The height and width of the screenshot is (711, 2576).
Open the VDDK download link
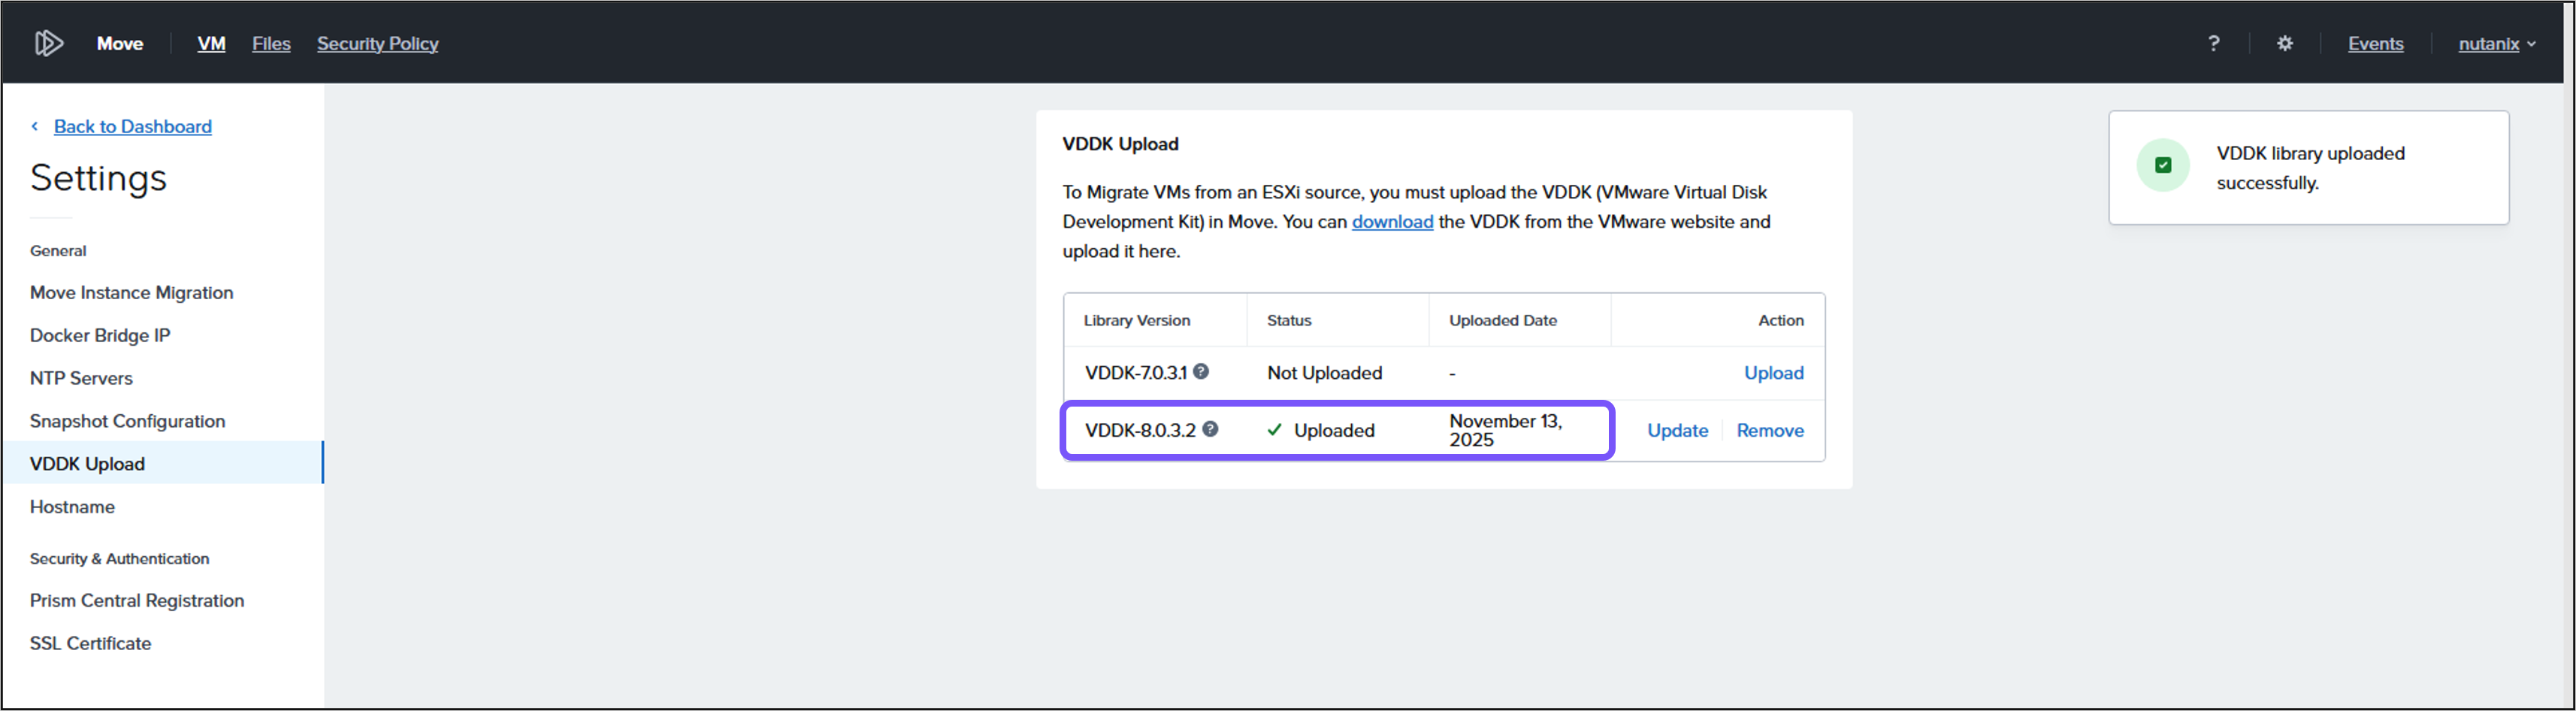coord(1392,221)
